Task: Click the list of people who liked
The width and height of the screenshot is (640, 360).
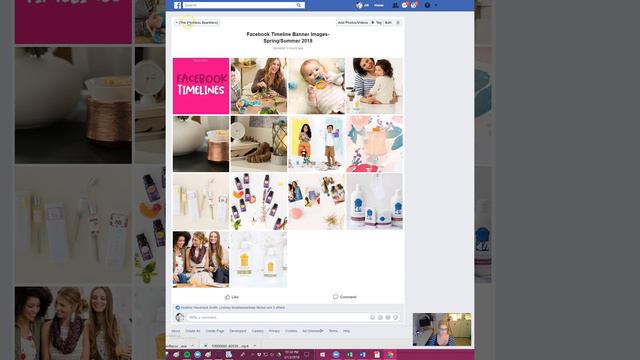Action: tap(233, 307)
